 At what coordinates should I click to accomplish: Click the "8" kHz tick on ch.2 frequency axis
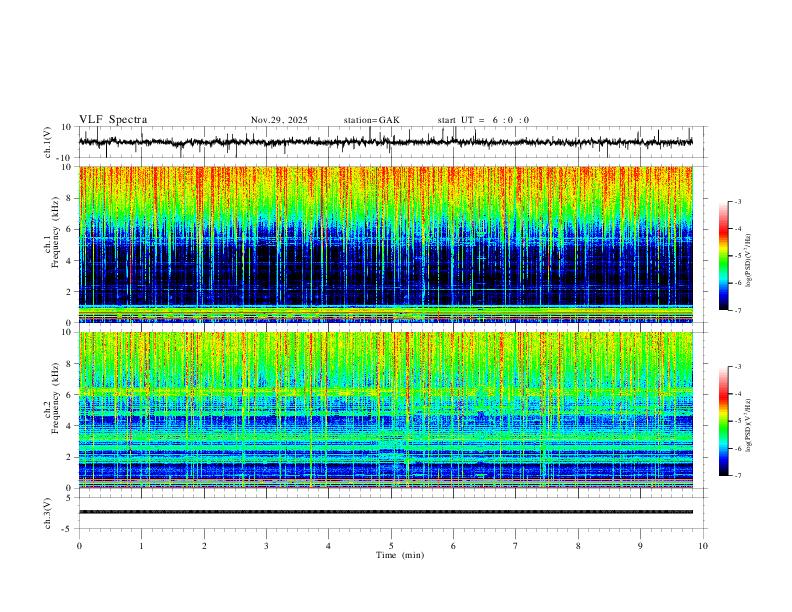pos(69,364)
